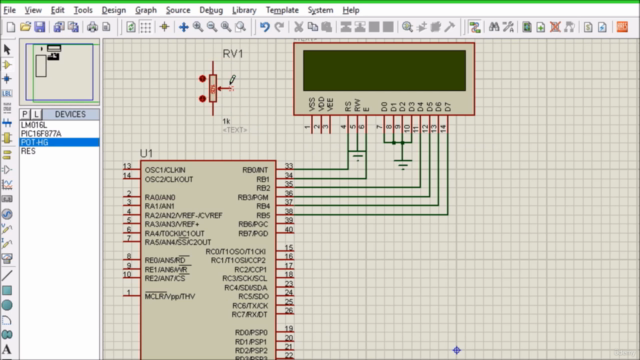Switch to Graph mode
The height and width of the screenshot is (360, 640).
click(x=7, y=184)
